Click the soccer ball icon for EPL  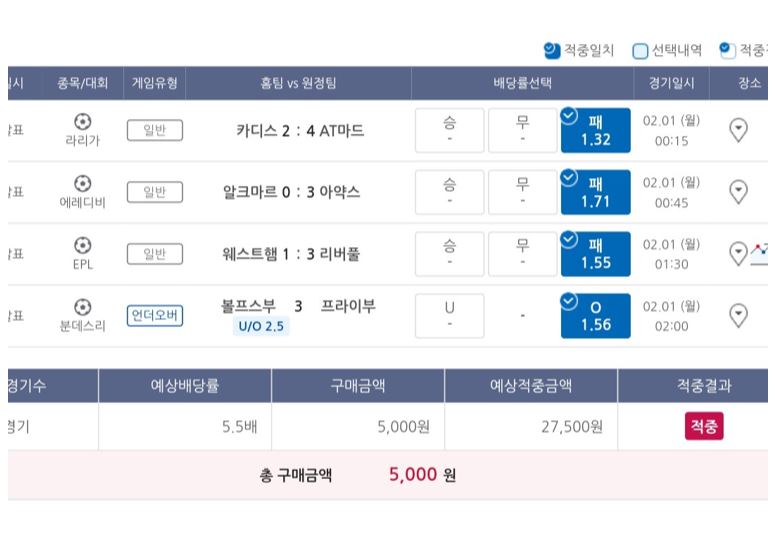tap(83, 245)
